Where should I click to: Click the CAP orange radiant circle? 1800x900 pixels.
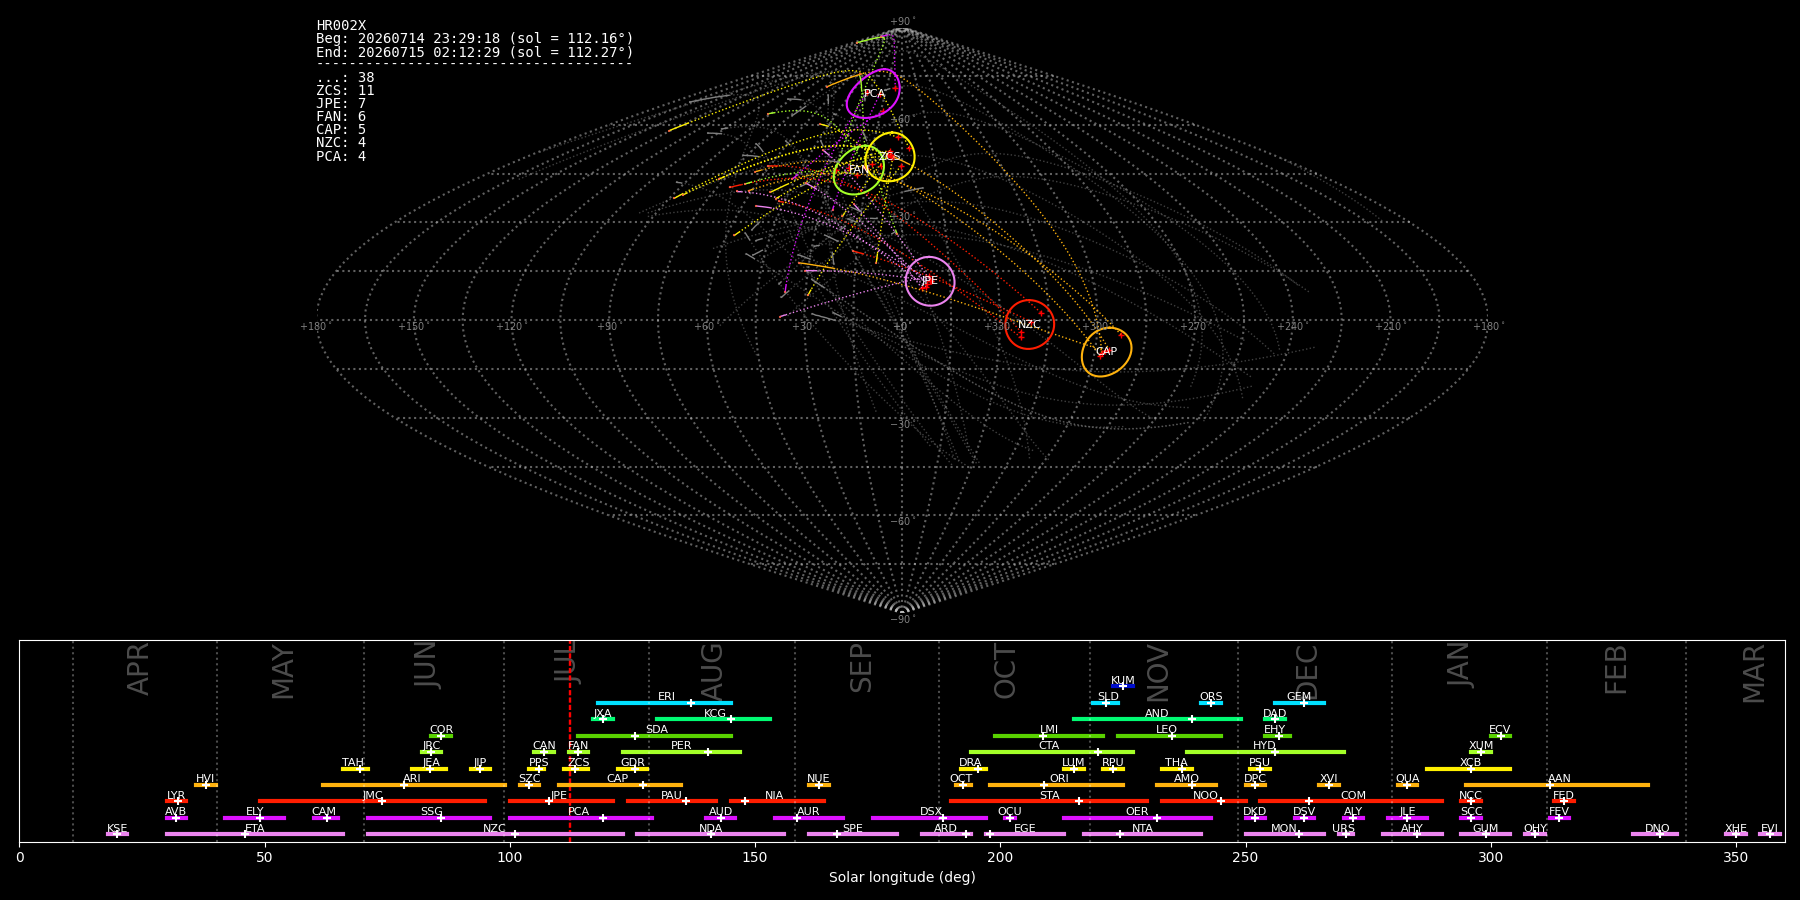tap(1107, 352)
